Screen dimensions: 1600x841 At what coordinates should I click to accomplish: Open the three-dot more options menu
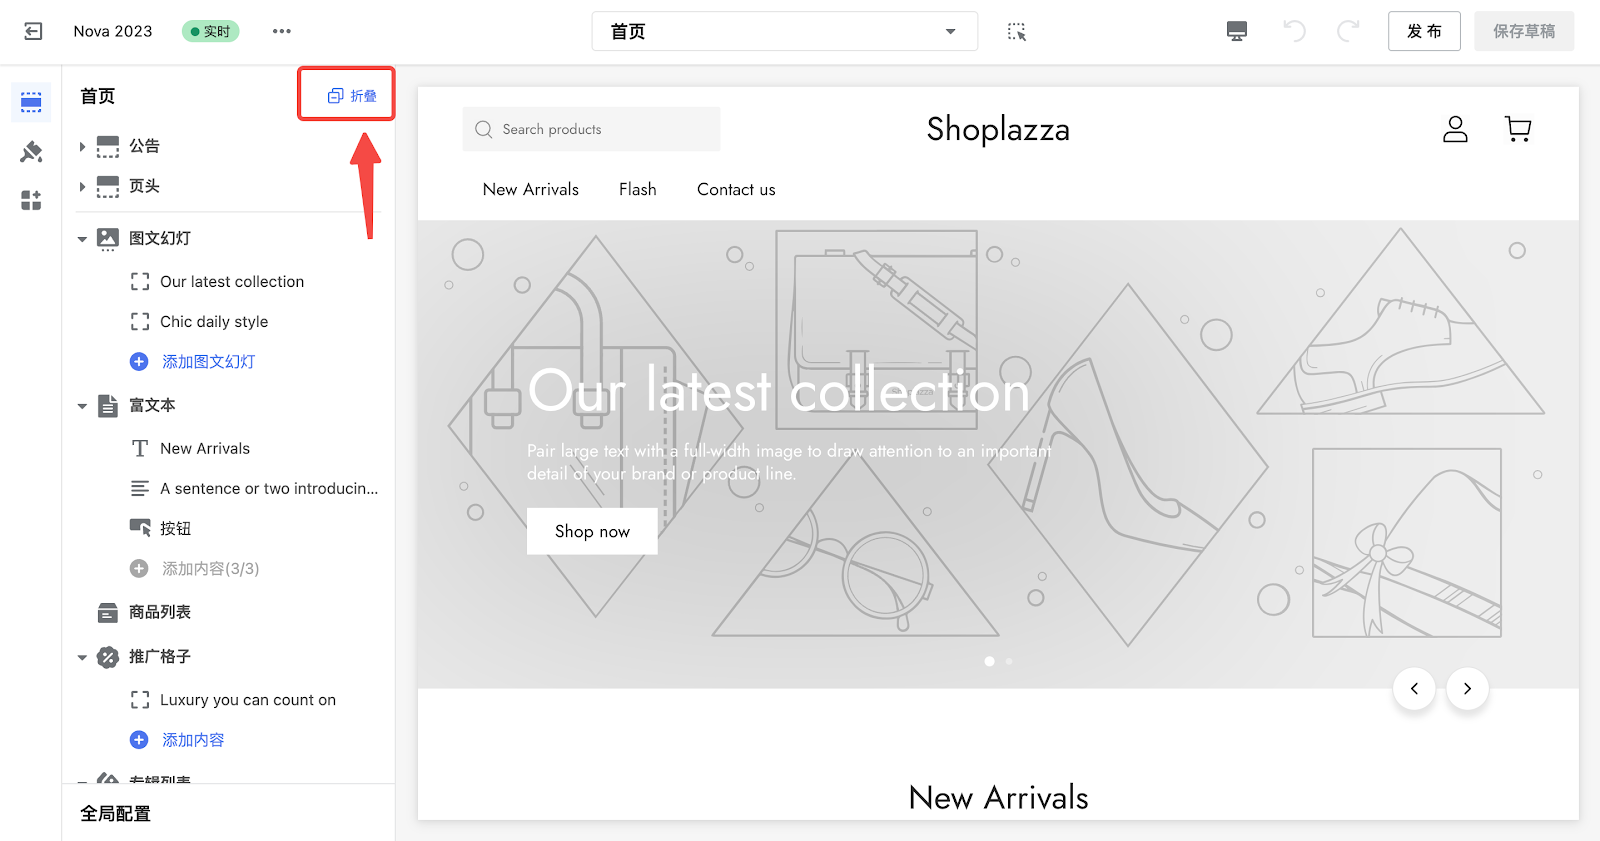(x=282, y=32)
